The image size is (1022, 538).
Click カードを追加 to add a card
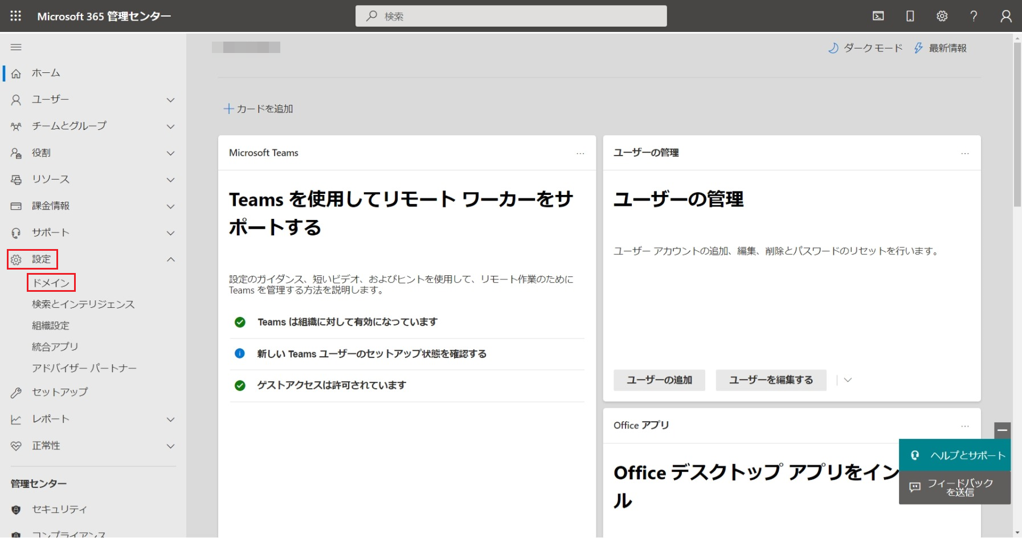[258, 108]
